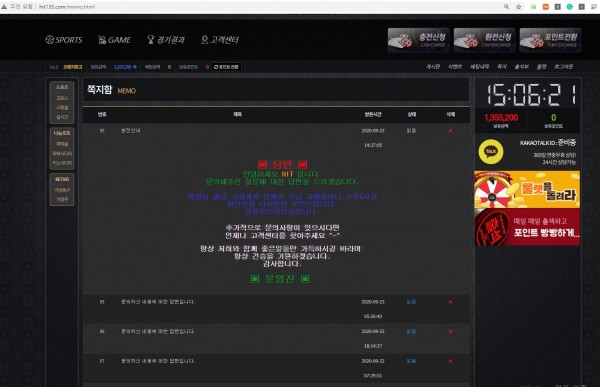This screenshot has height=387, width=600.
Task: Open the 경기결과 results menu
Action: 166,40
